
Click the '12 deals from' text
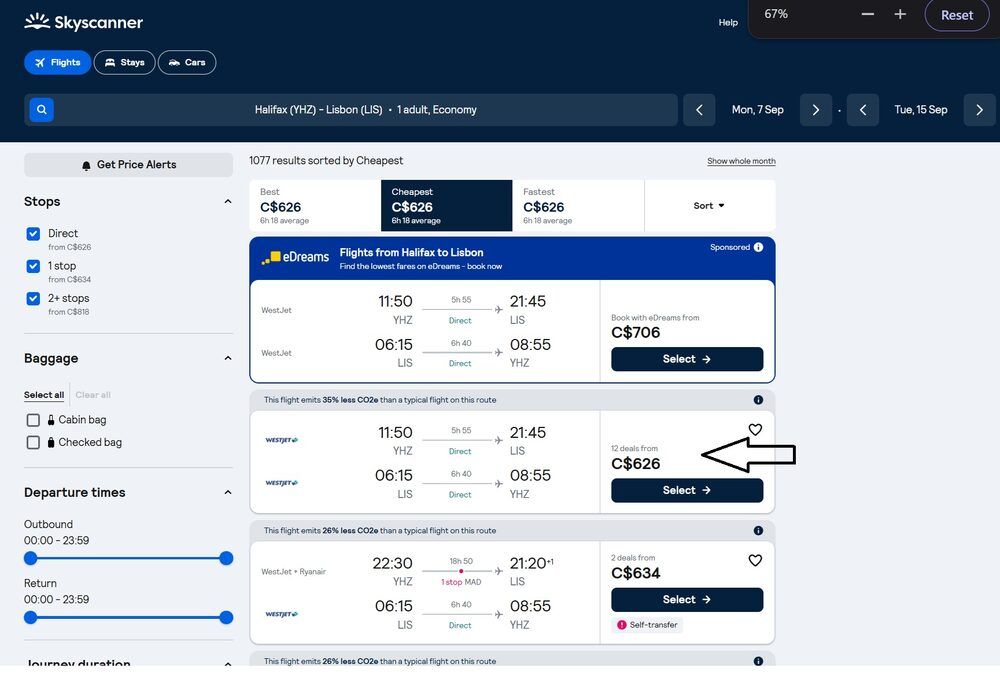[x=635, y=449]
